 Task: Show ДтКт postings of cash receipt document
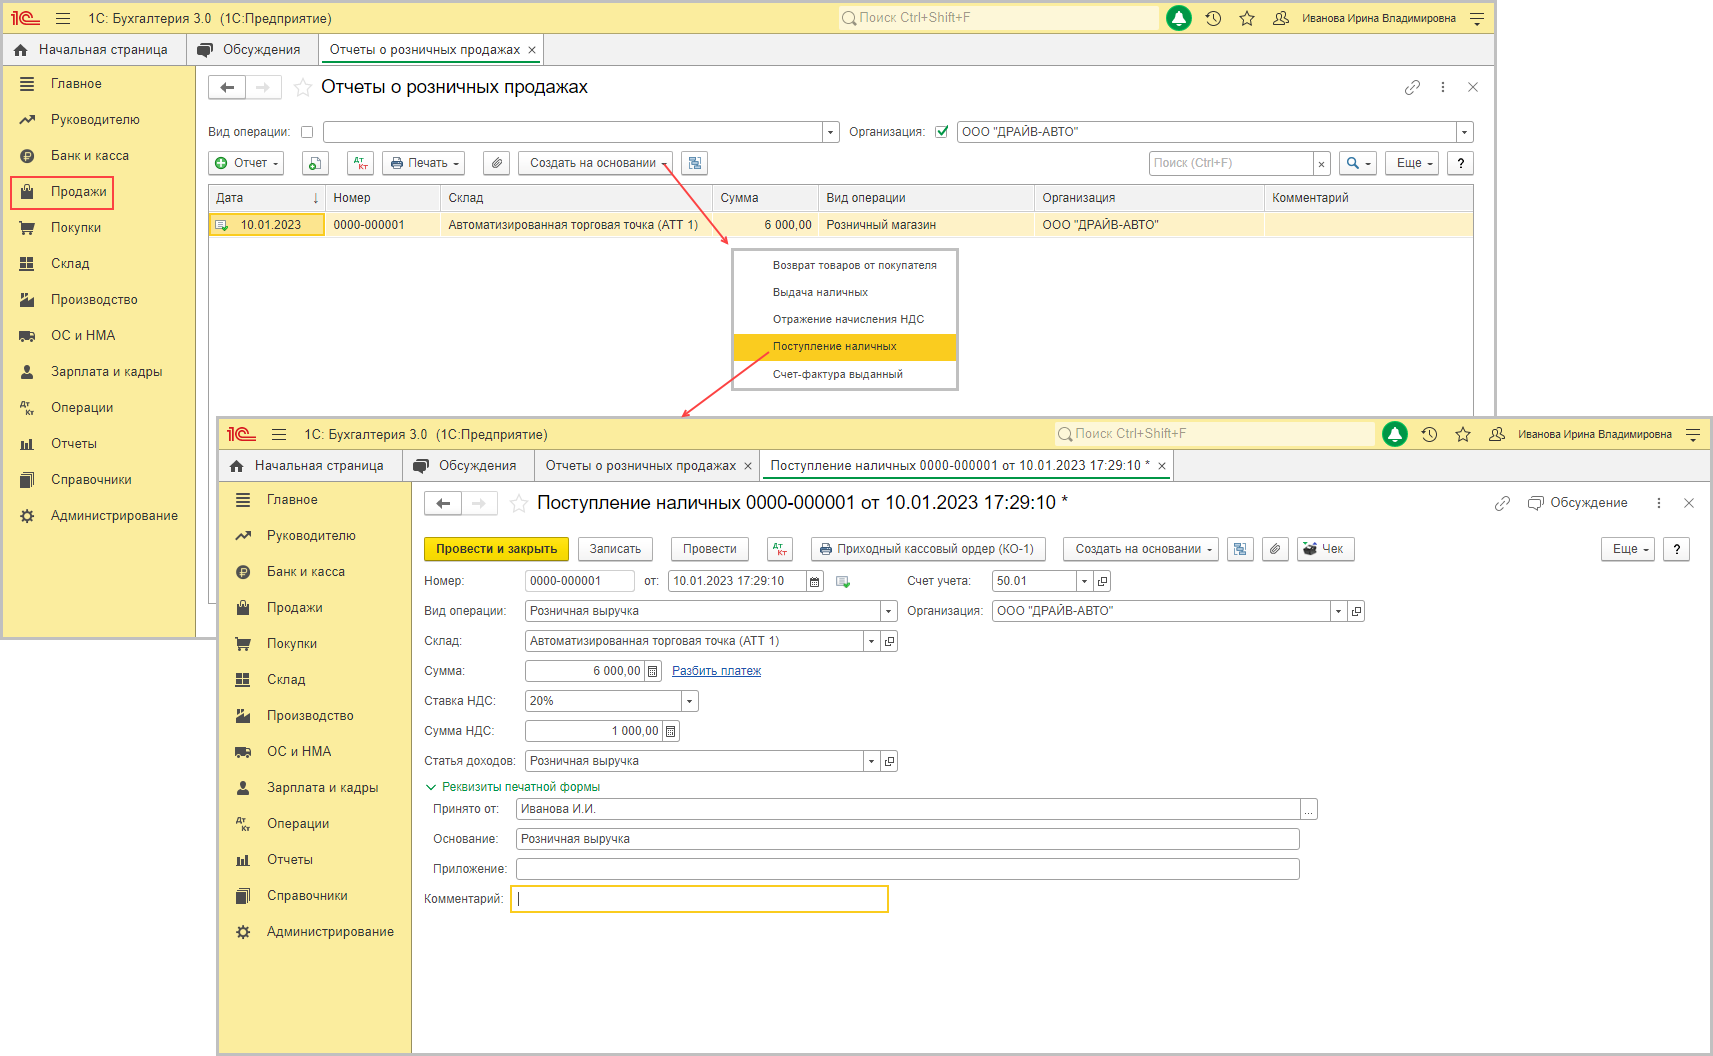780,549
